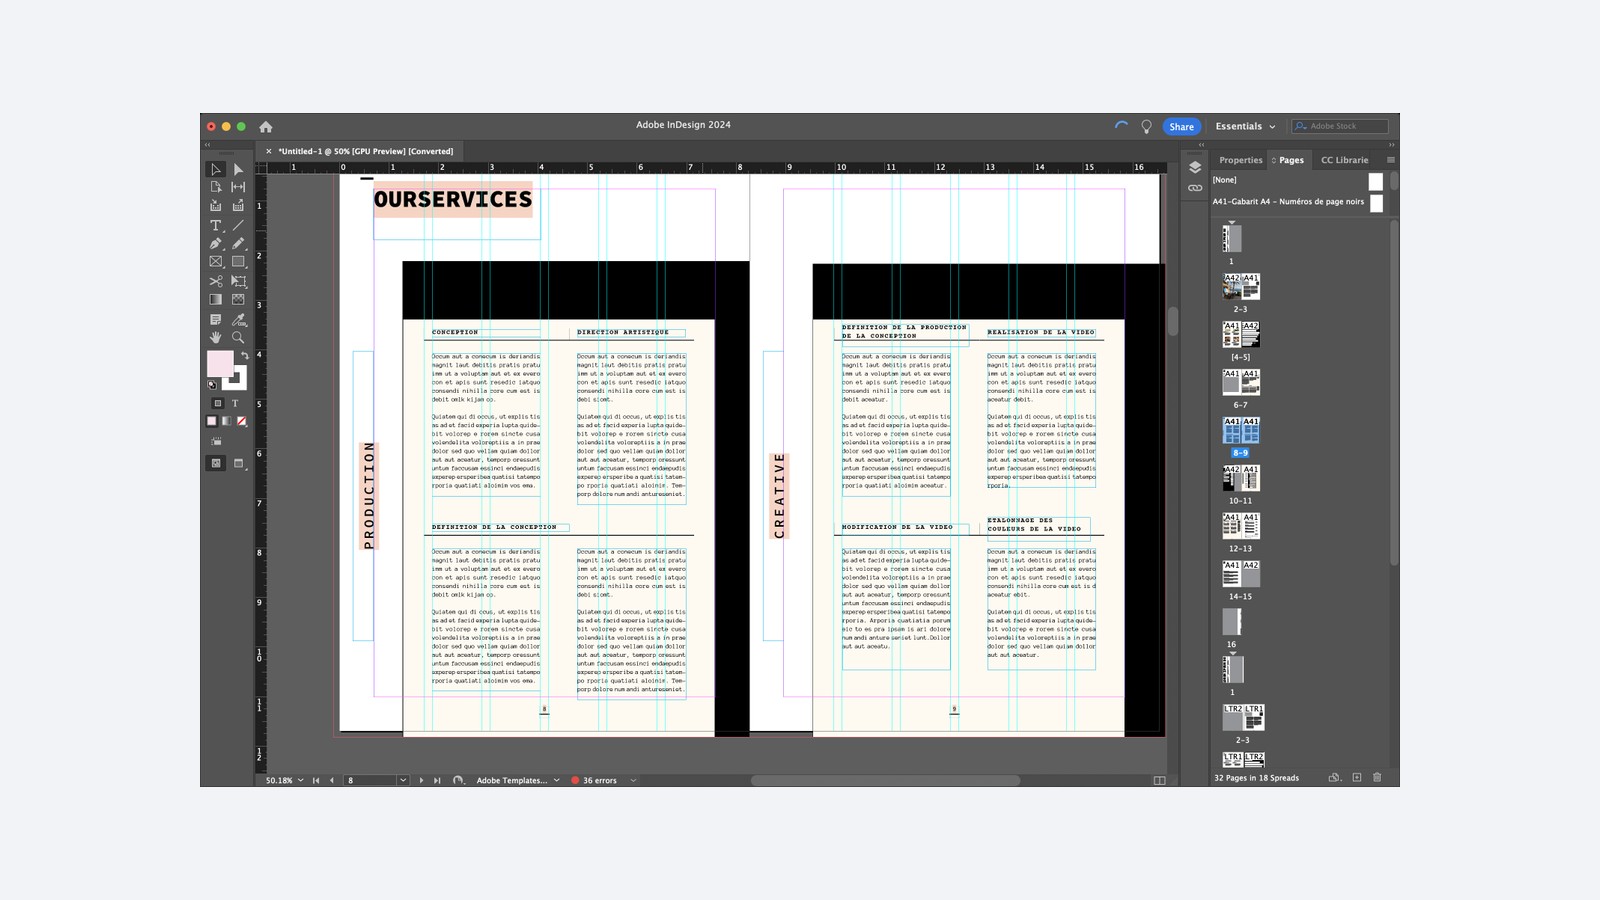Switch to the Pages tab
Viewport: 1600px width, 900px height.
pos(1291,160)
